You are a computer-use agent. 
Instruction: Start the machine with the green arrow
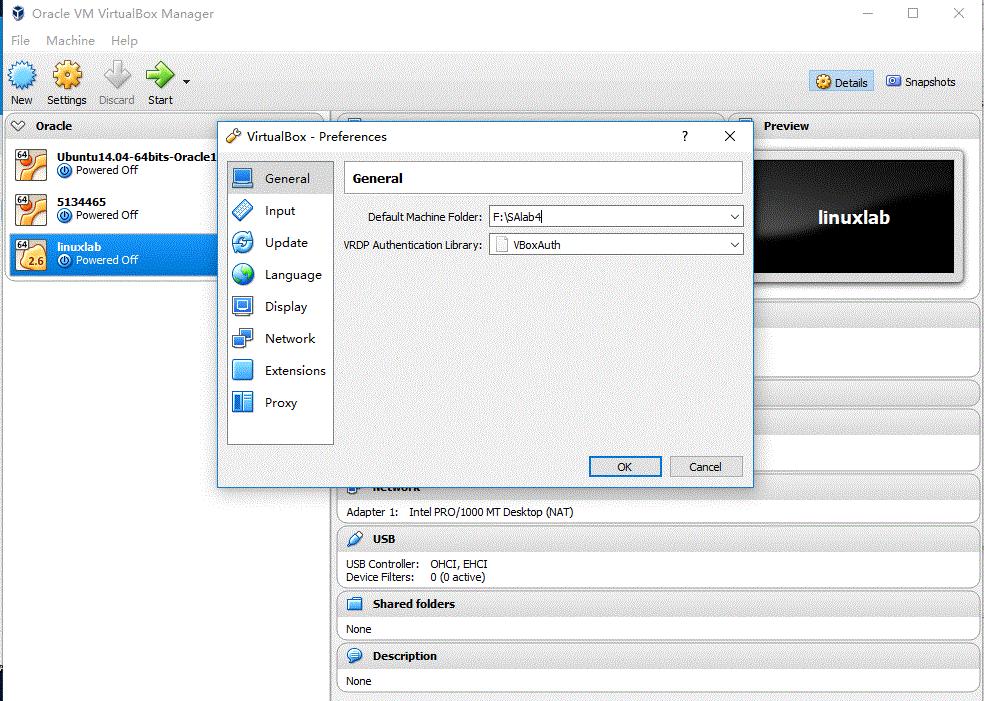[160, 75]
